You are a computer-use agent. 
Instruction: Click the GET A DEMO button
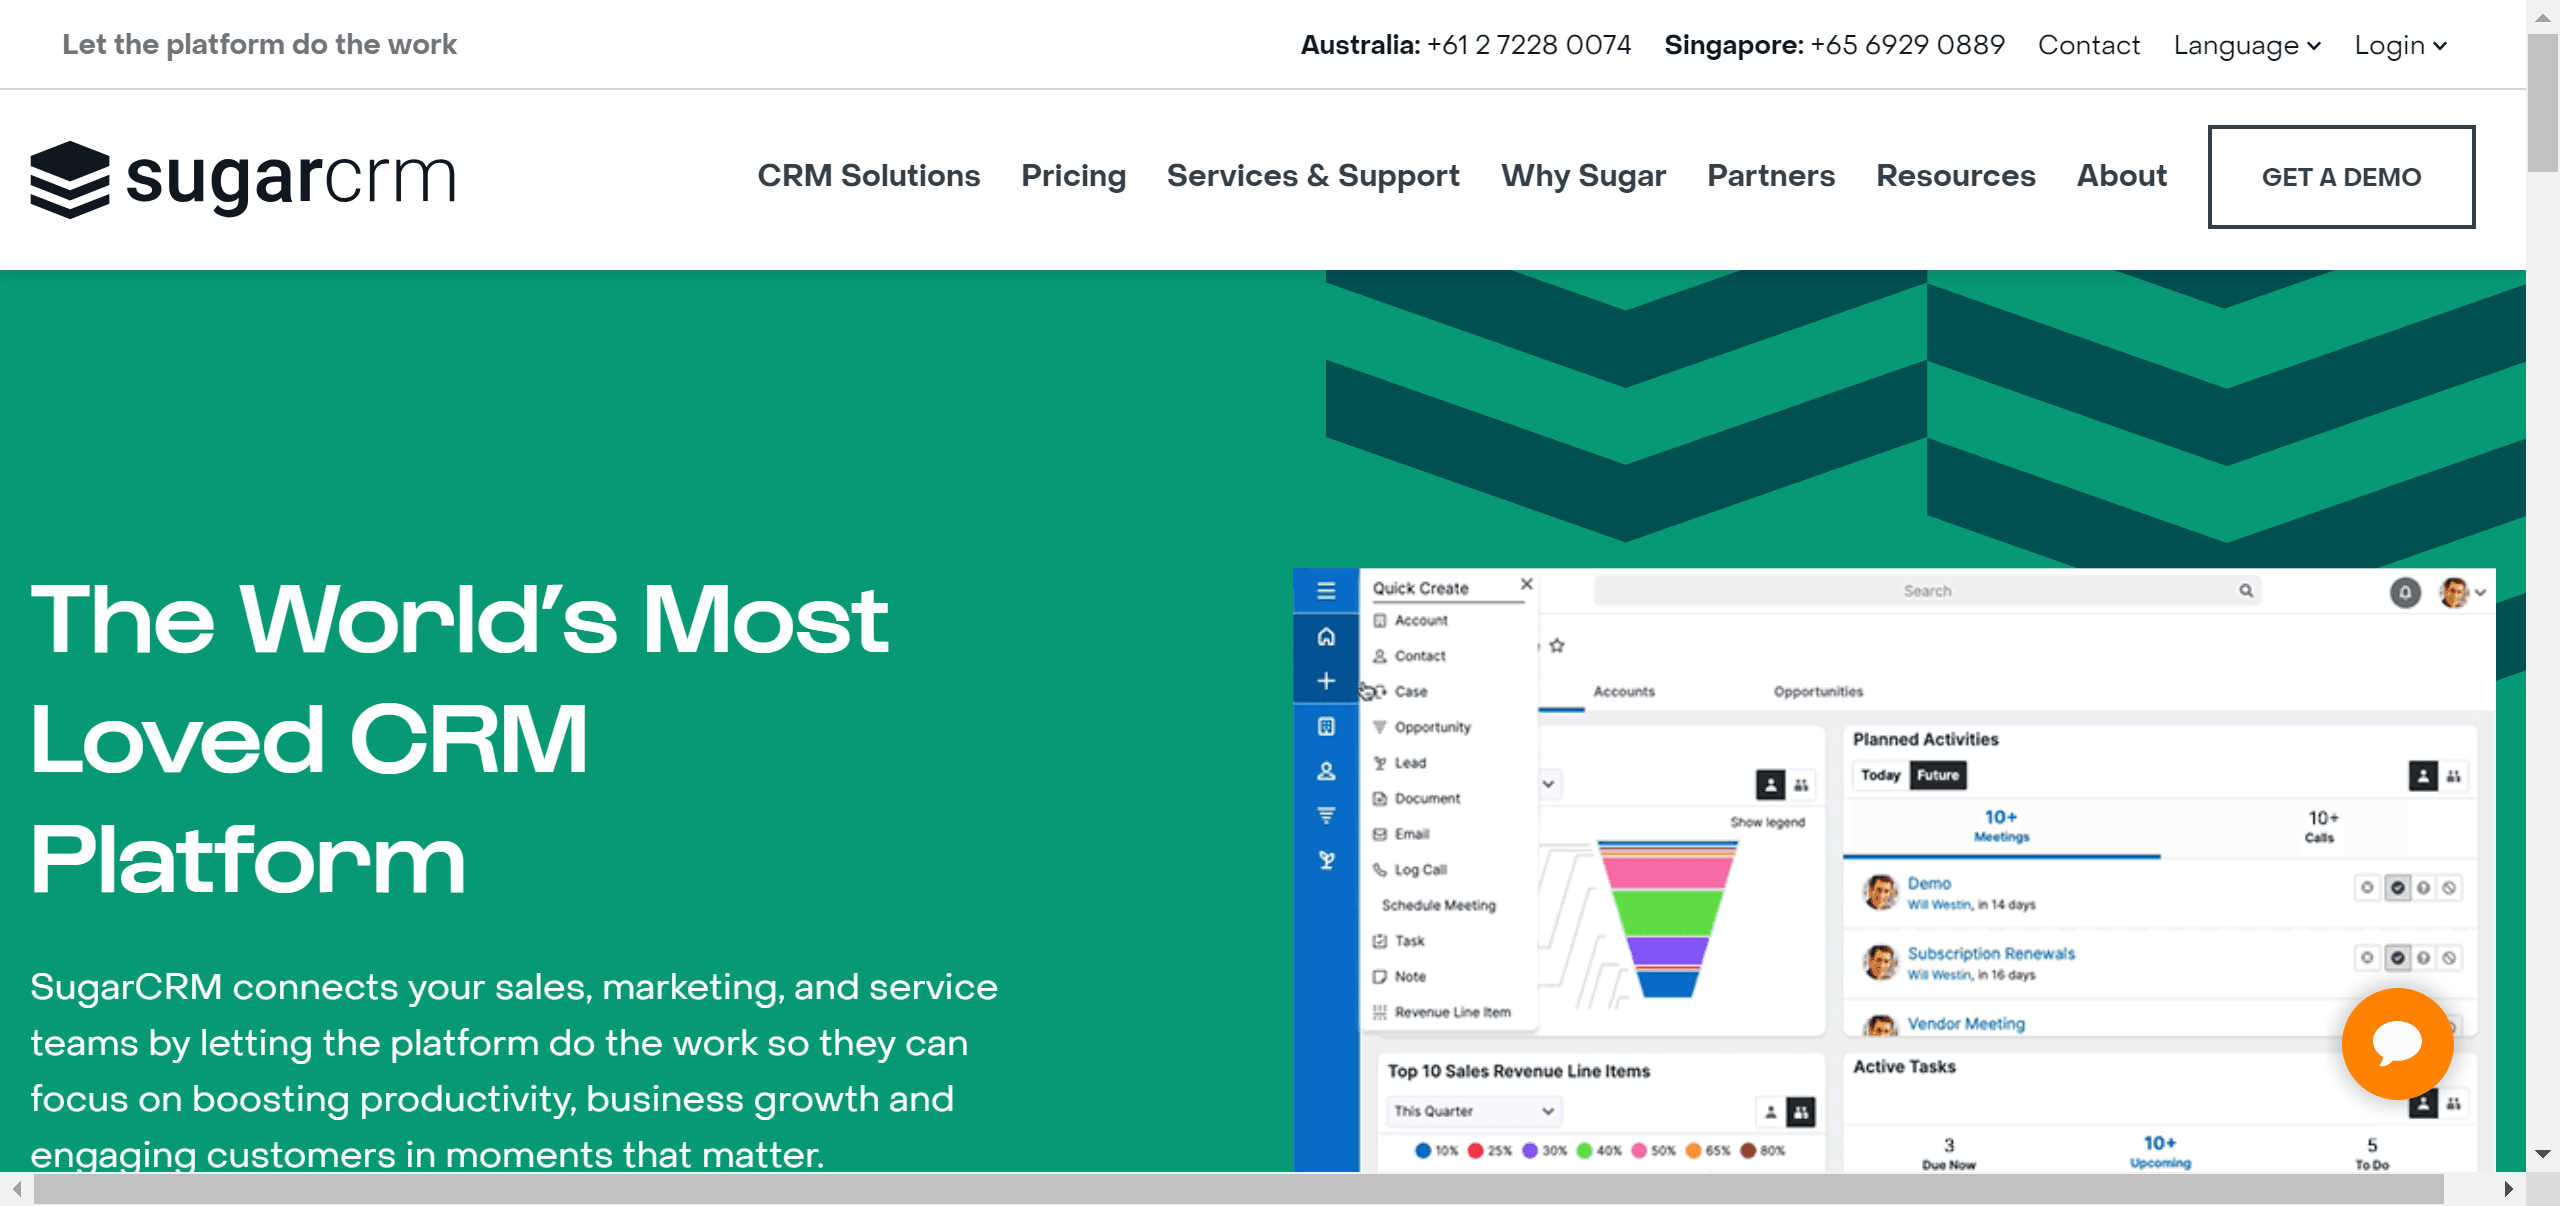[x=2341, y=176]
